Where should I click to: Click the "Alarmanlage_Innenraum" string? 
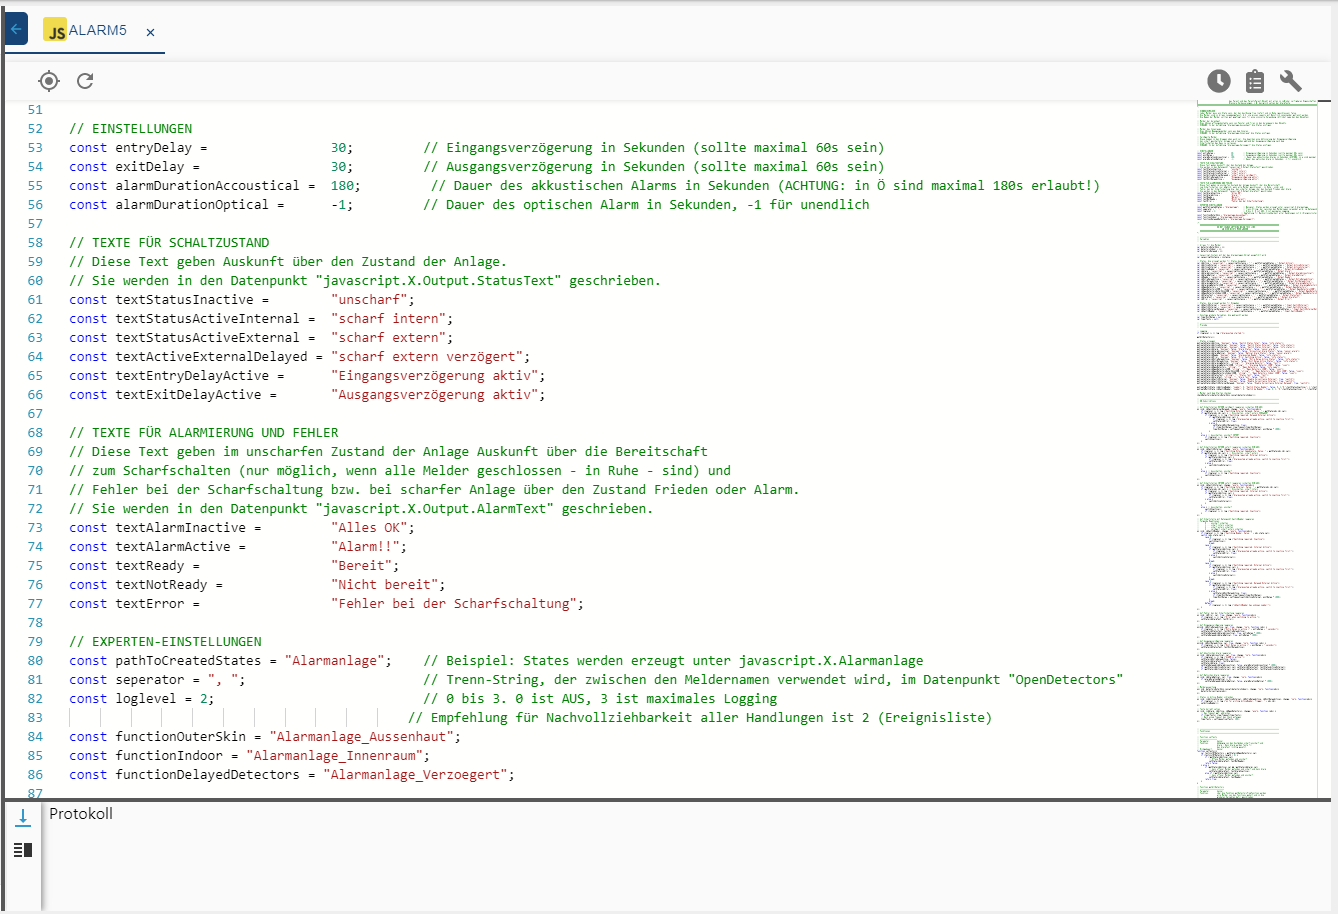coord(334,756)
